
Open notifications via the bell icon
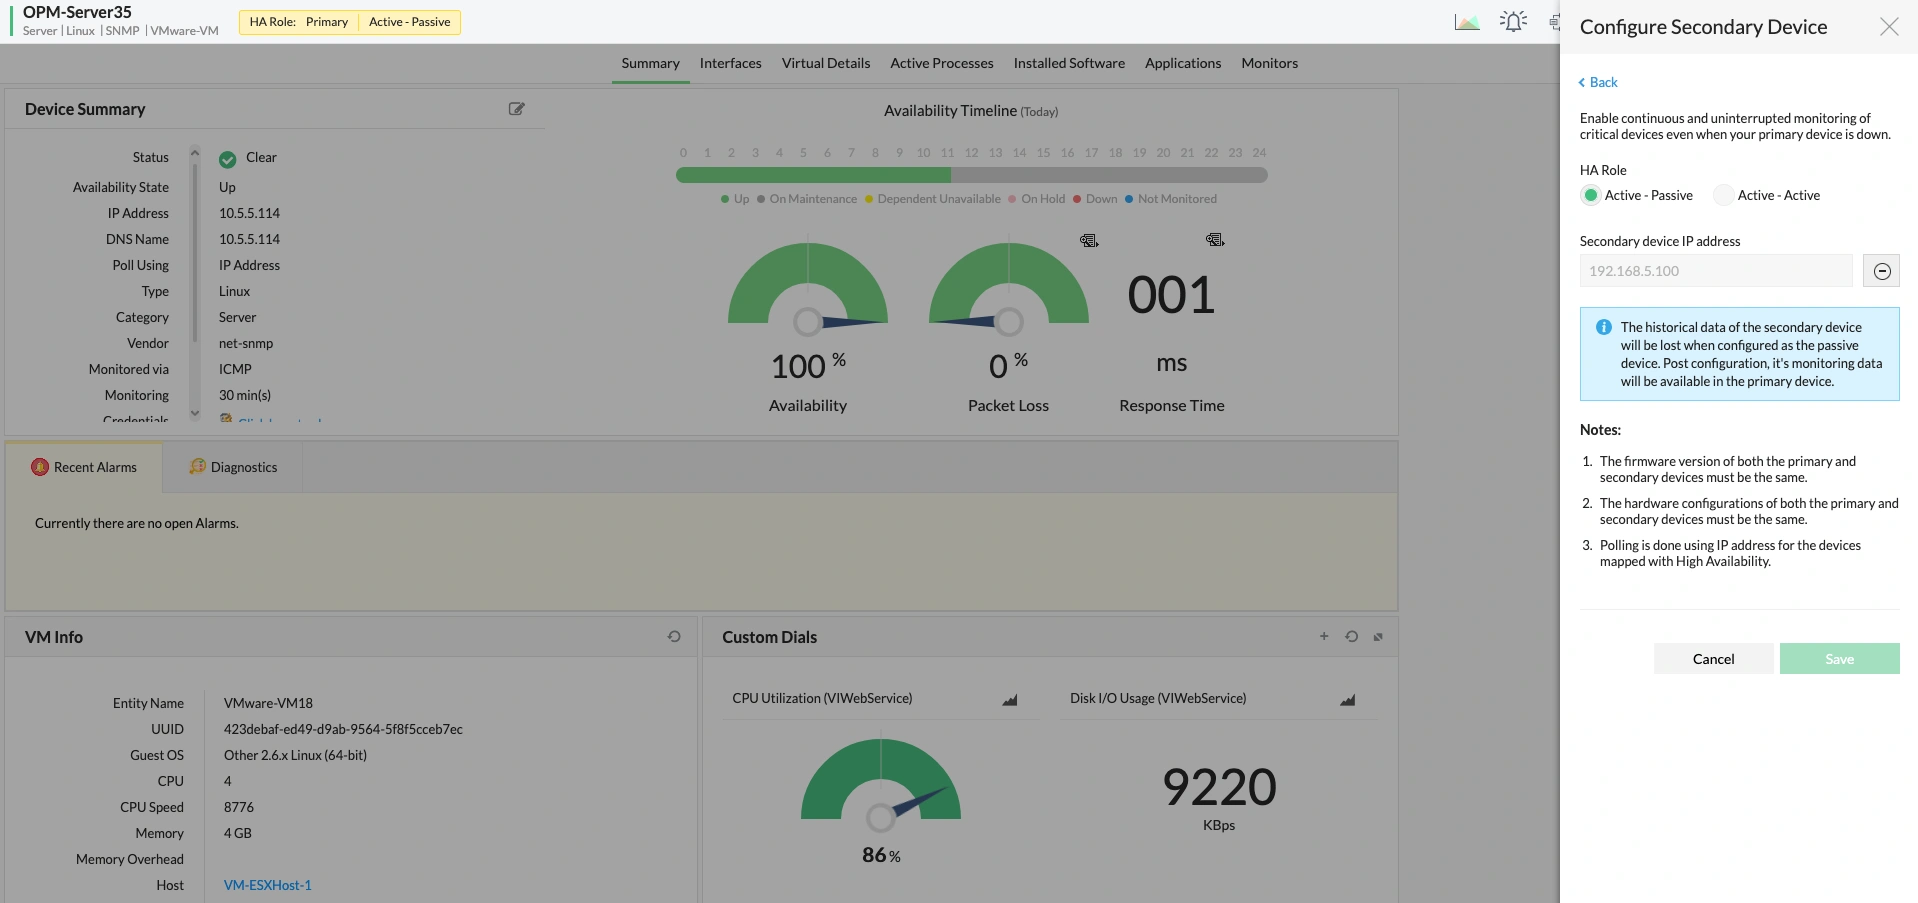pos(1512,21)
